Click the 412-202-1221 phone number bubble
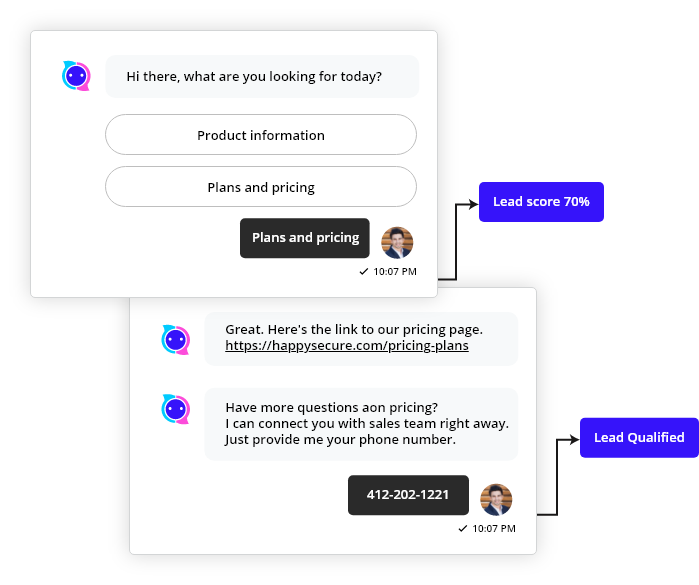The width and height of the screenshot is (699, 585). pos(408,495)
